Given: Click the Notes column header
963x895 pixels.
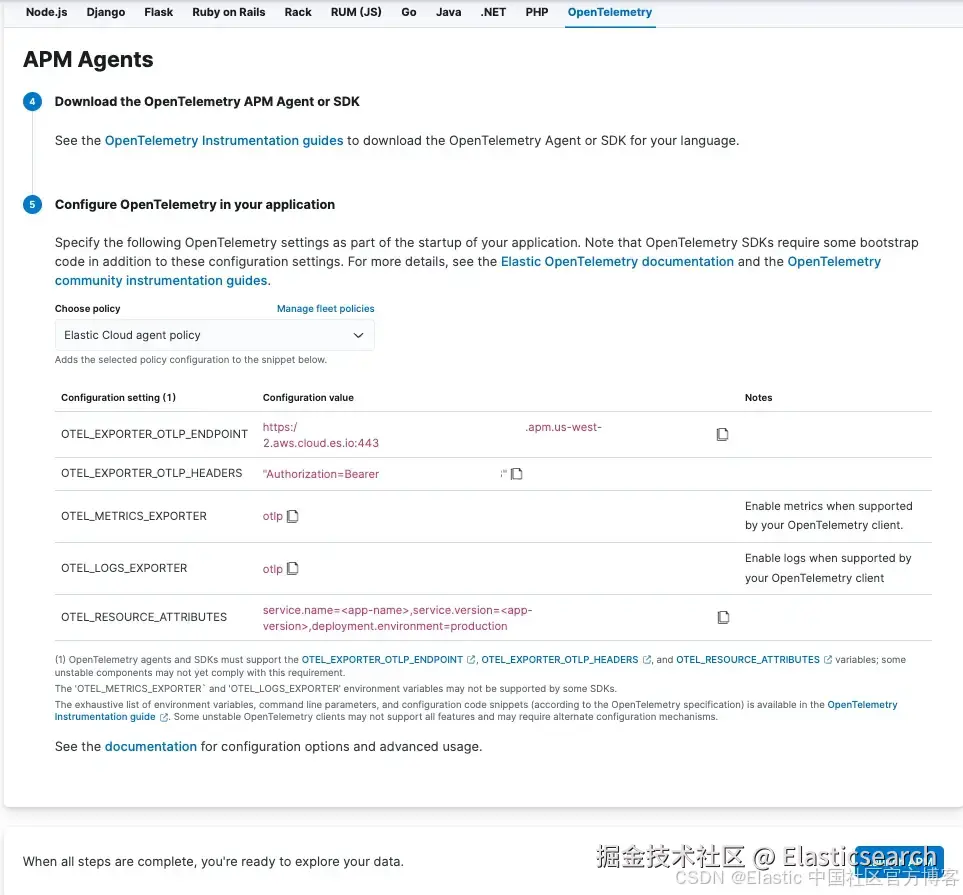Looking at the screenshot, I should [758, 397].
